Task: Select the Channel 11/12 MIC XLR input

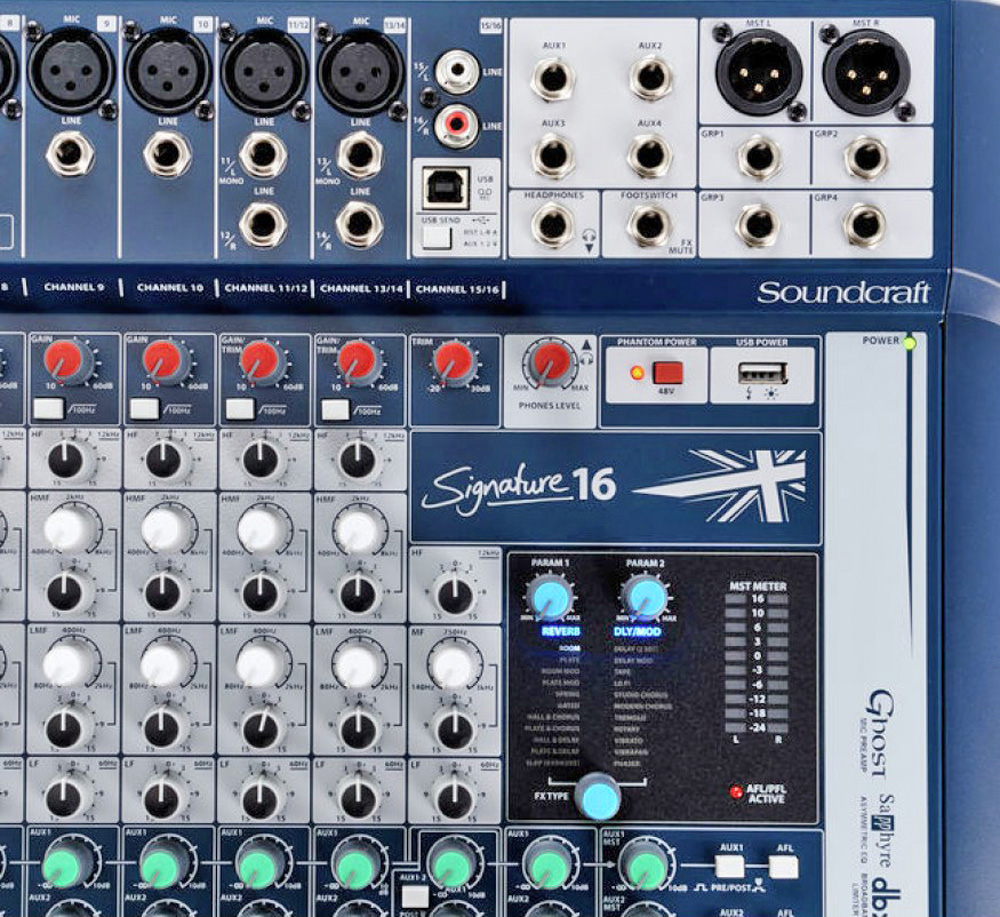Action: pyautogui.click(x=265, y=71)
